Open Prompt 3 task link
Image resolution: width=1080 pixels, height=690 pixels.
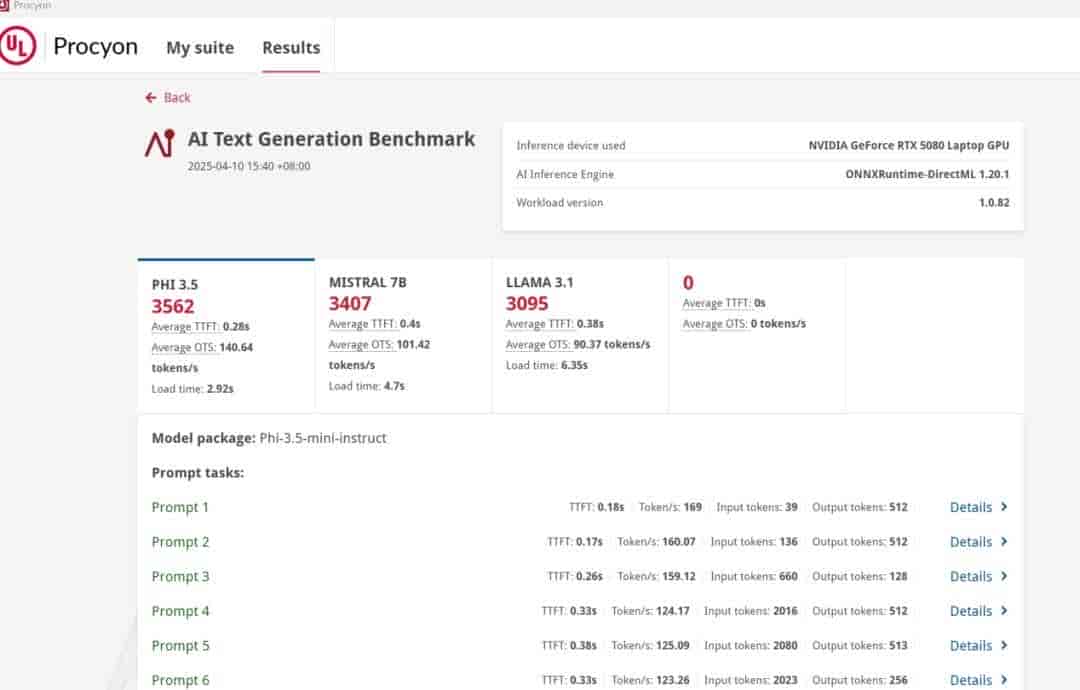click(x=180, y=576)
